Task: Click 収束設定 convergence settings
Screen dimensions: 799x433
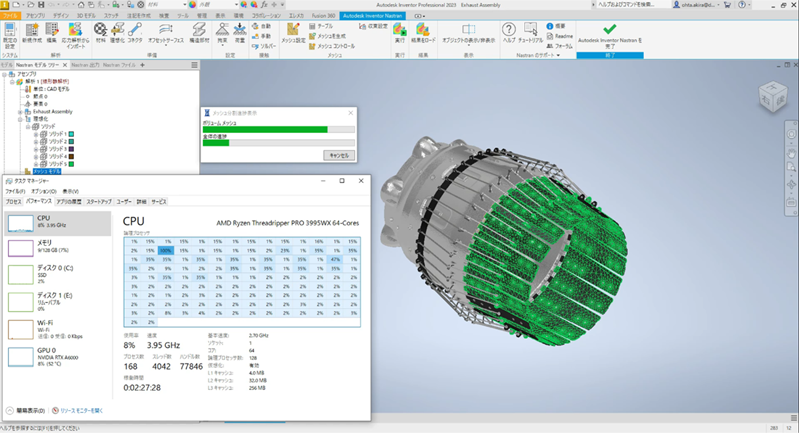Action: pos(373,26)
